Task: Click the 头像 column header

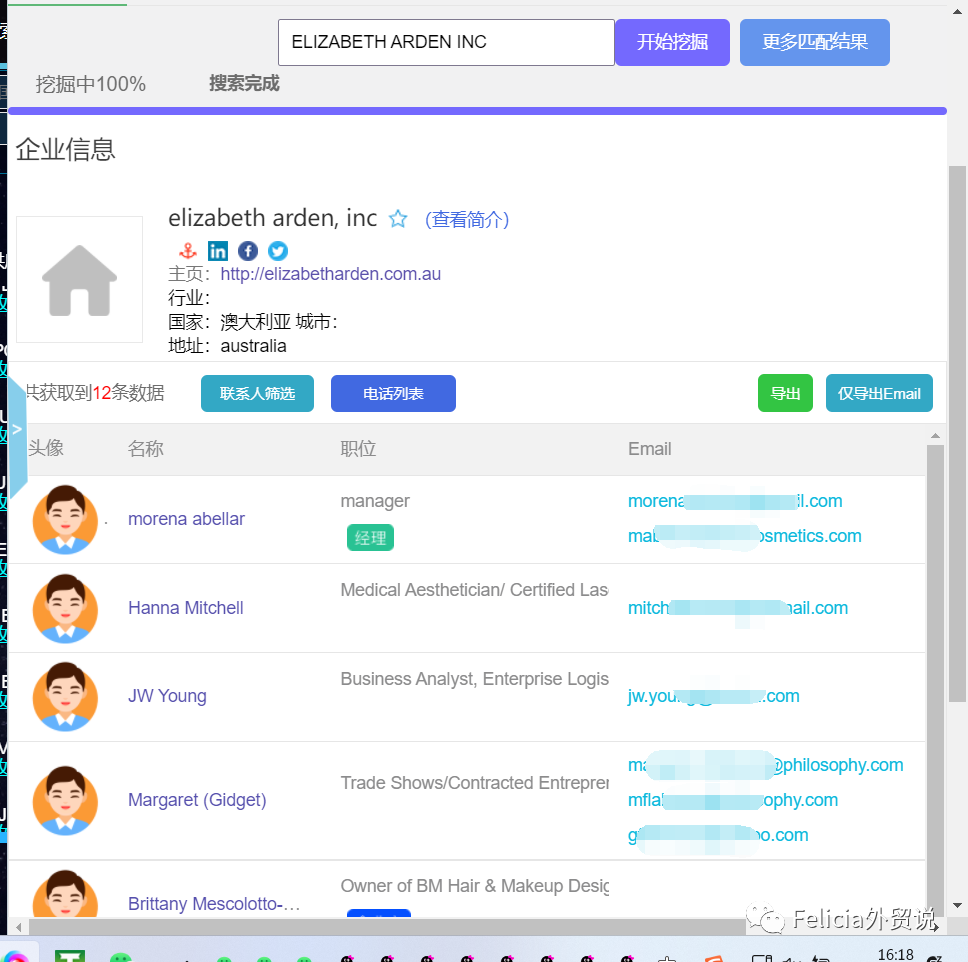Action: click(x=46, y=449)
